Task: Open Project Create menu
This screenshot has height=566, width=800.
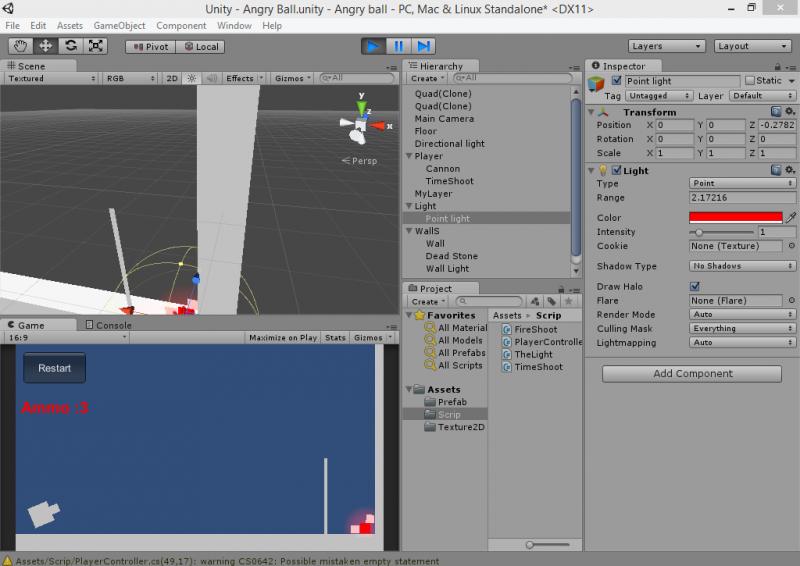Action: (x=428, y=302)
